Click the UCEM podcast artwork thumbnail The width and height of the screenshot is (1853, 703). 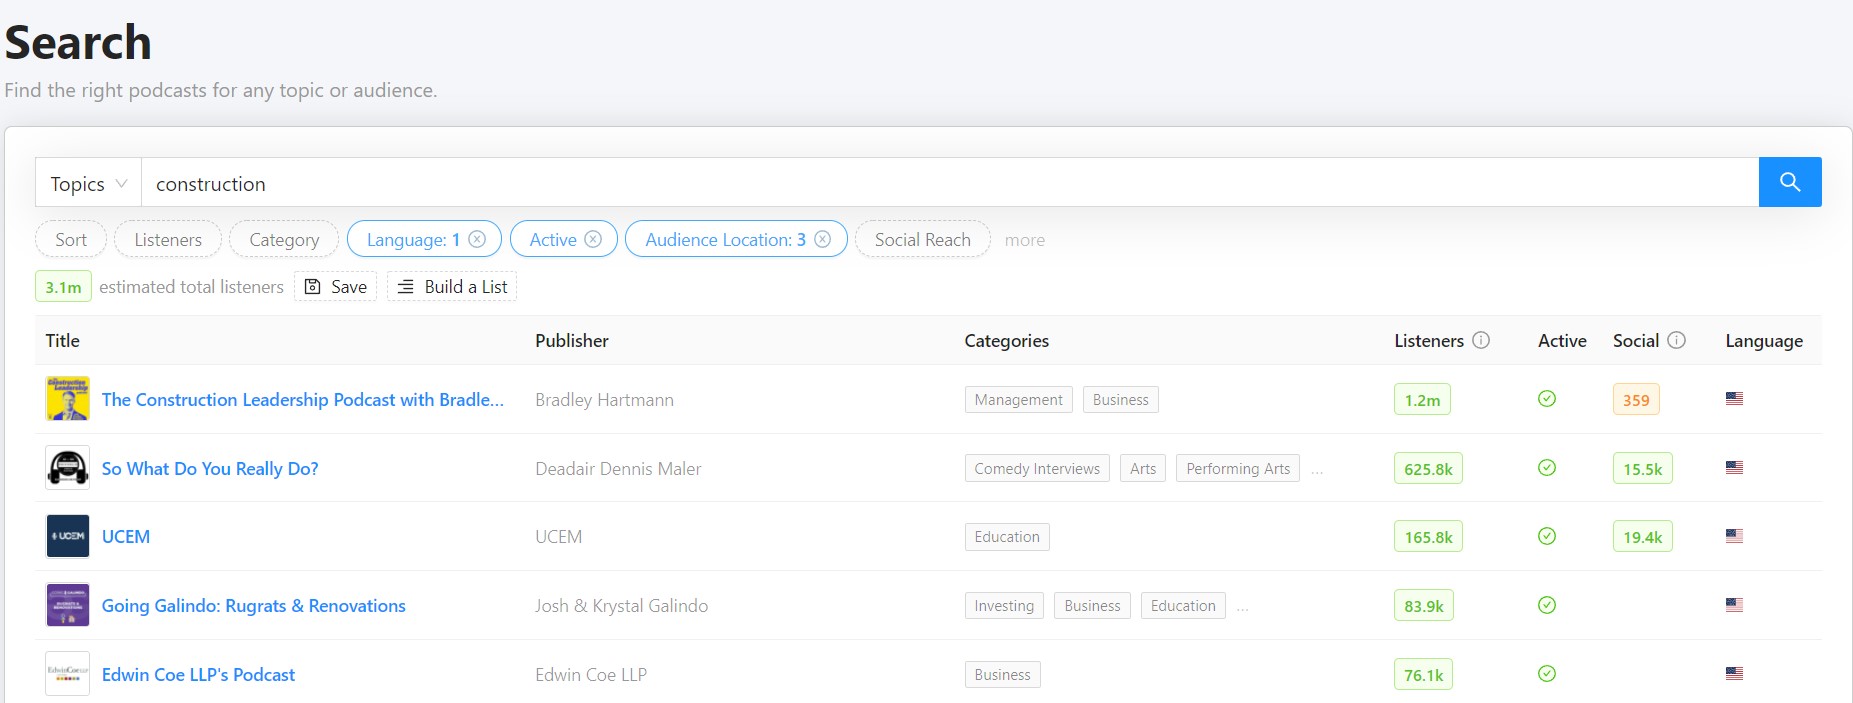pyautogui.click(x=68, y=536)
